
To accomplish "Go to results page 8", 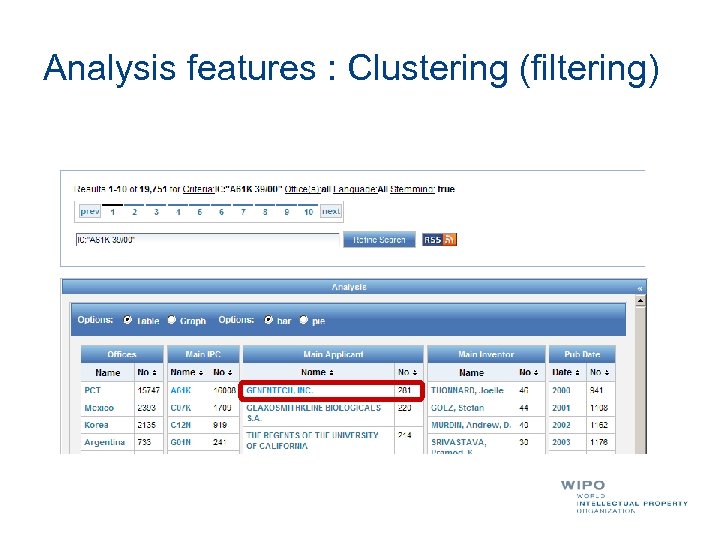I will [x=265, y=212].
